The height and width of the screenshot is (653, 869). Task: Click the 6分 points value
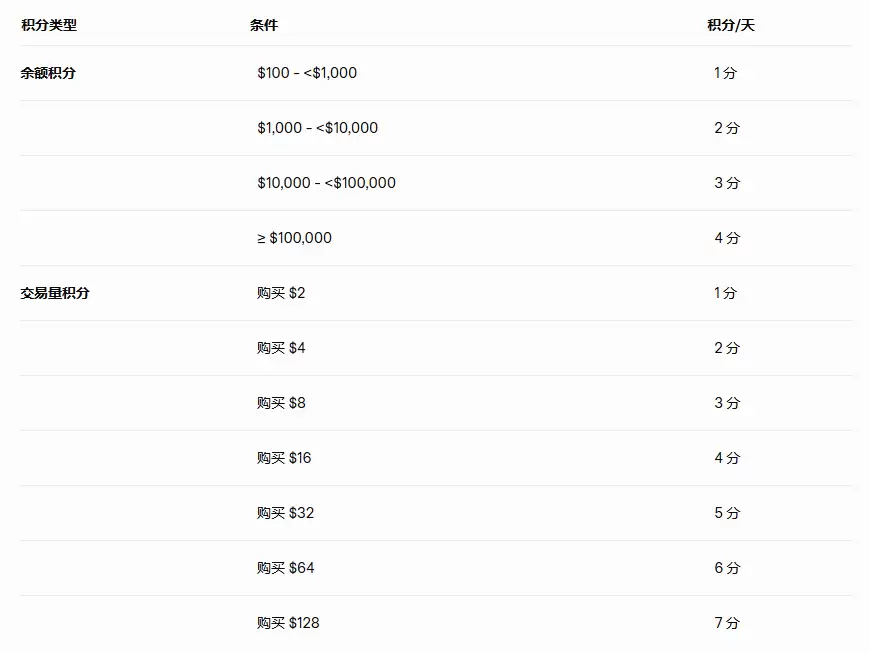point(727,568)
